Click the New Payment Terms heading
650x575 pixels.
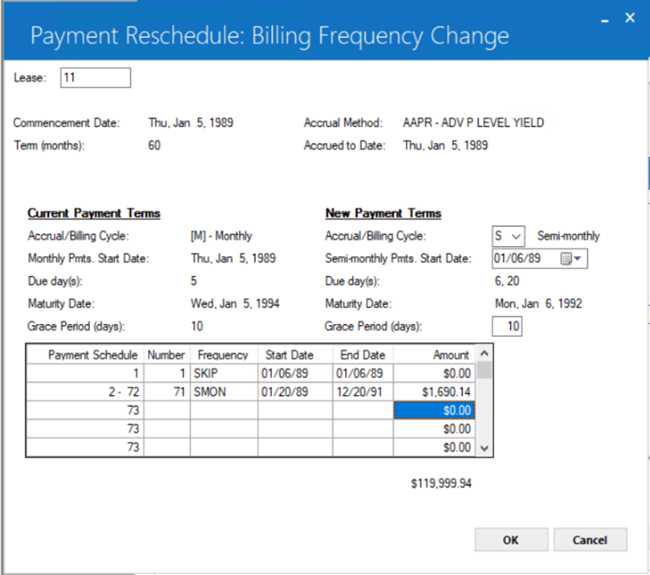(383, 213)
